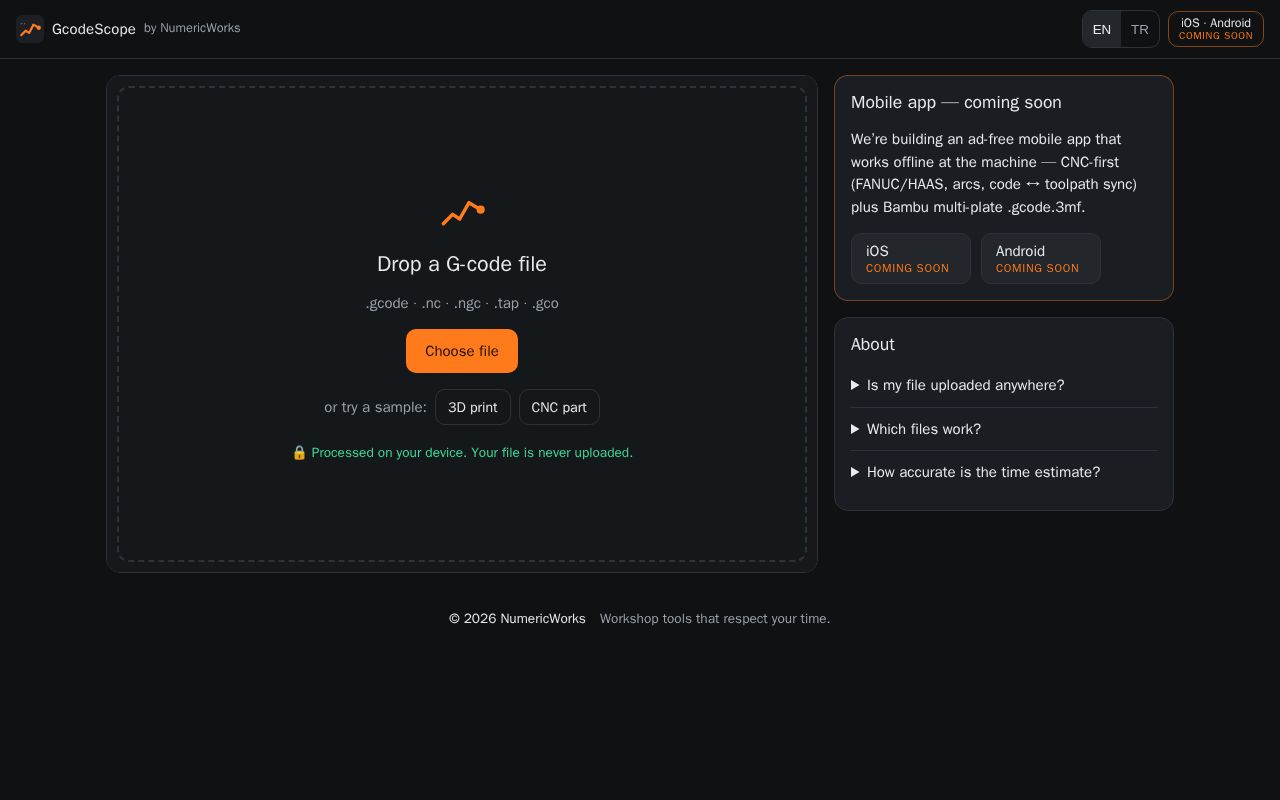Screen dimensions: 1280x800
Task: Load the CNC part sample
Action: click(x=559, y=407)
